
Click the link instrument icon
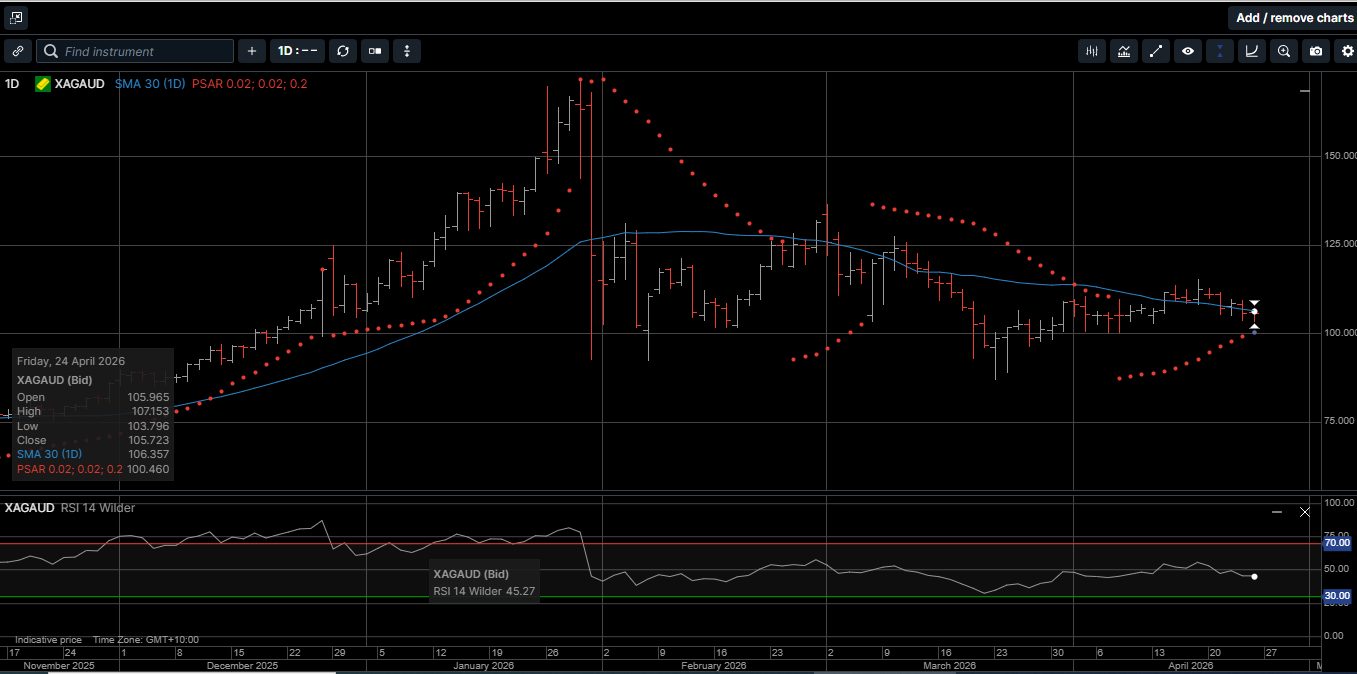point(17,51)
